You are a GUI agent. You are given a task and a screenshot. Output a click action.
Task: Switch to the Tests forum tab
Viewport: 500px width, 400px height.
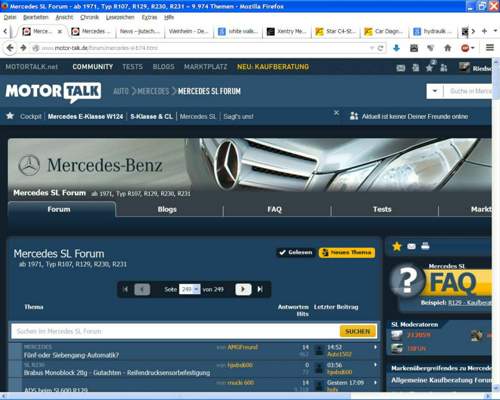pos(382,209)
